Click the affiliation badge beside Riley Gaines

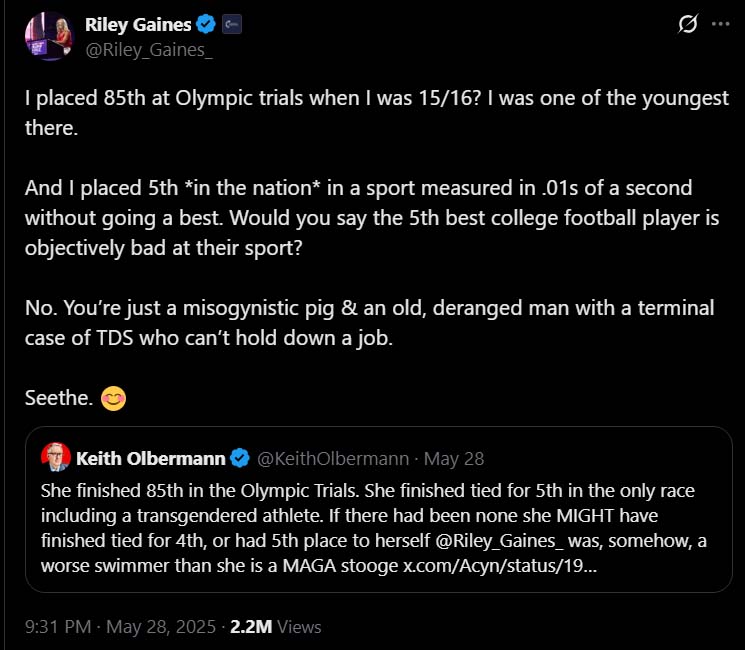(x=232, y=24)
